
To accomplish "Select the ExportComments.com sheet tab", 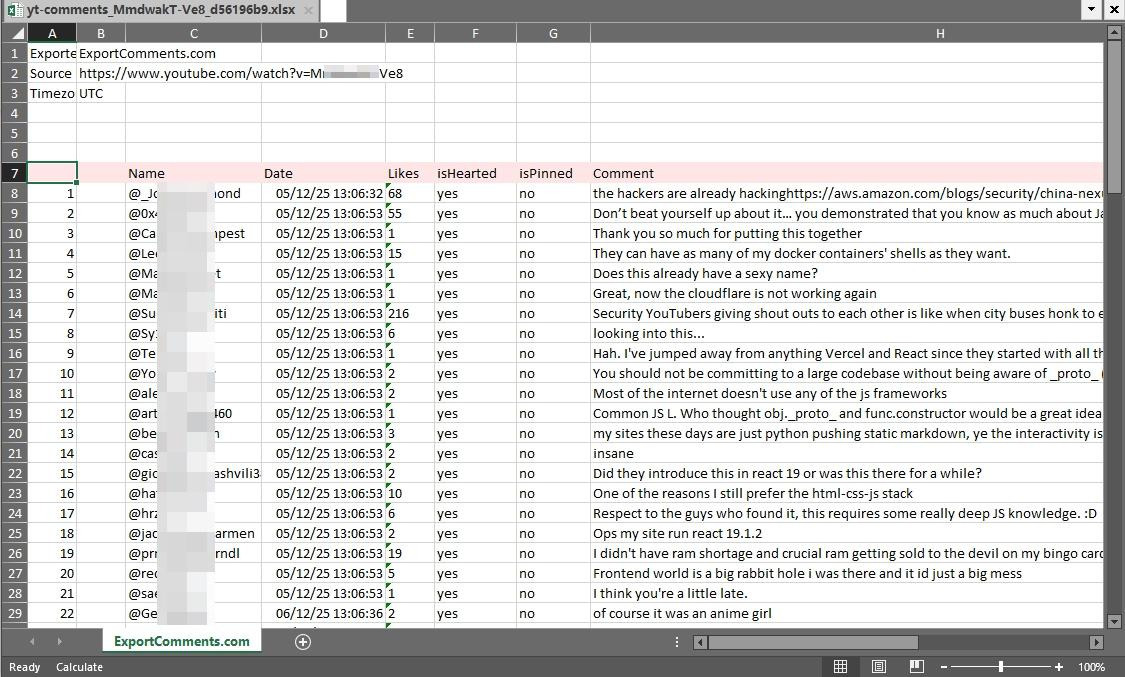I will [181, 641].
